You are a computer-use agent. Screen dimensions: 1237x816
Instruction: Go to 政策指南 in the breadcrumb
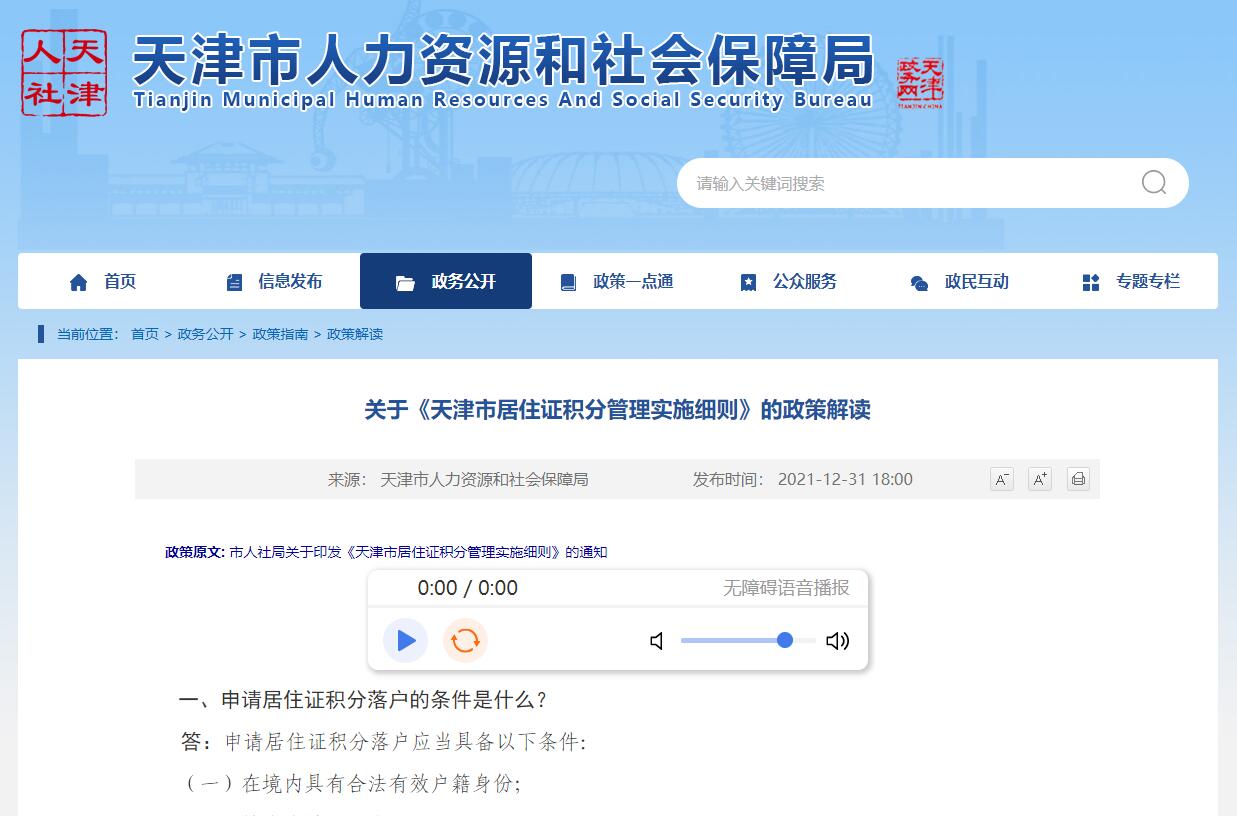point(280,334)
